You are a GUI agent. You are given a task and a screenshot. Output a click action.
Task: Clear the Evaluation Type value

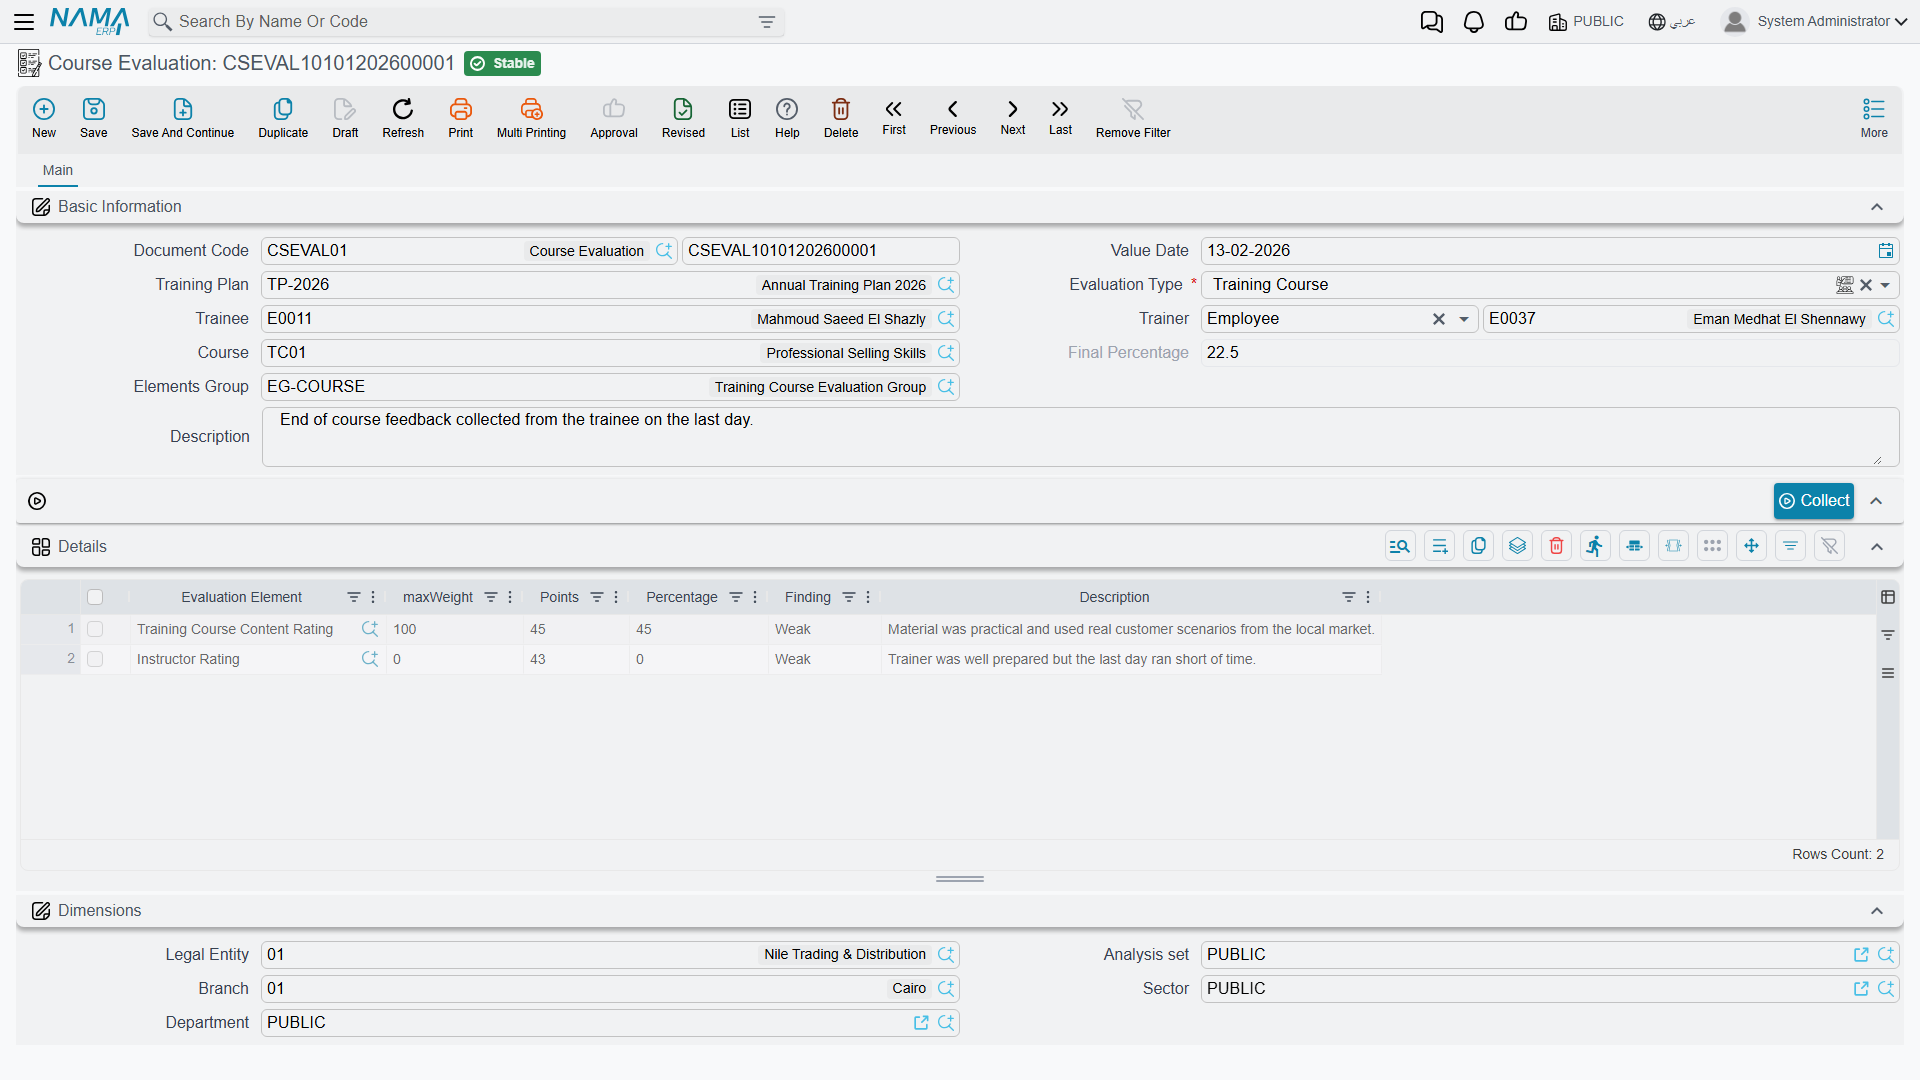tap(1866, 285)
